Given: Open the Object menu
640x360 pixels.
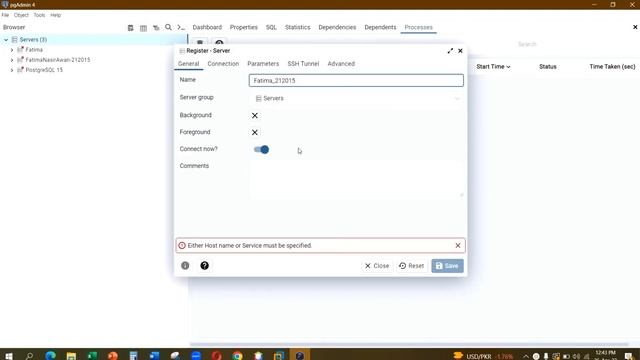Looking at the screenshot, I should (x=21, y=15).
